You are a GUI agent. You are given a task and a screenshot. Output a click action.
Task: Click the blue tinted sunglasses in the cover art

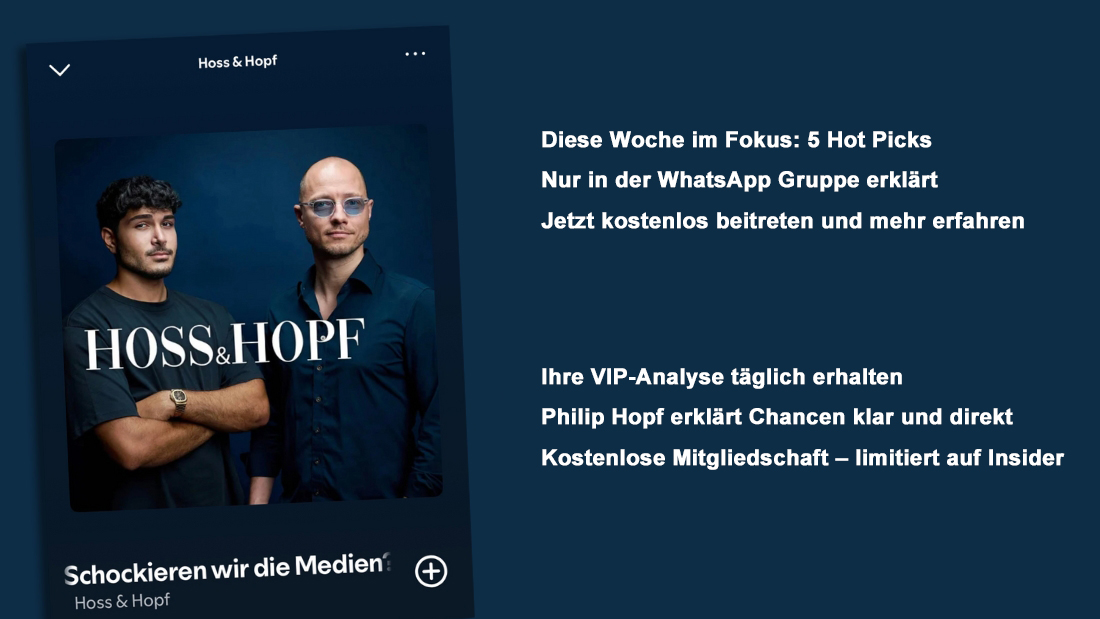click(x=335, y=207)
